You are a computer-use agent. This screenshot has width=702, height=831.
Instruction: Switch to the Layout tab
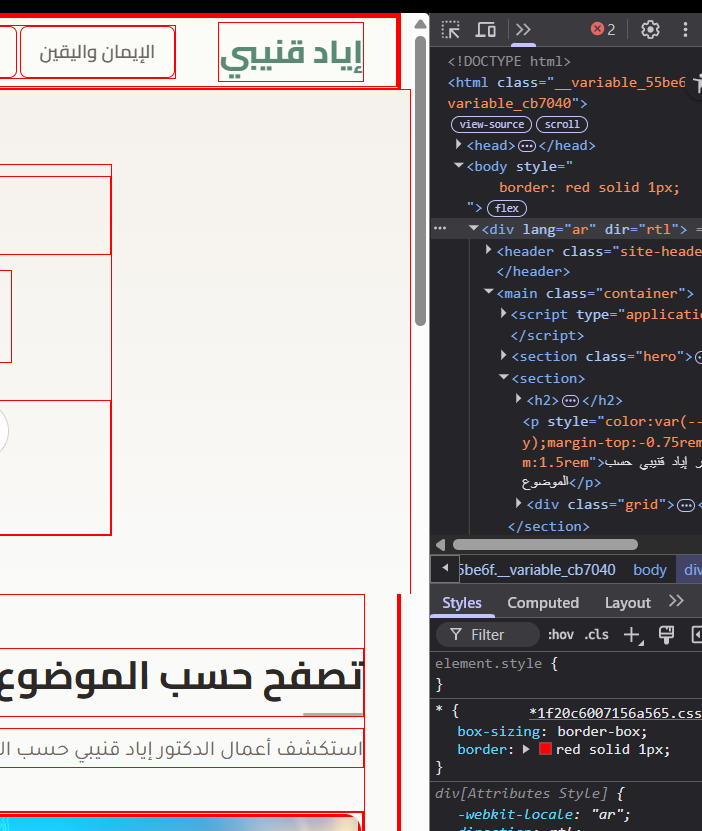click(628, 603)
